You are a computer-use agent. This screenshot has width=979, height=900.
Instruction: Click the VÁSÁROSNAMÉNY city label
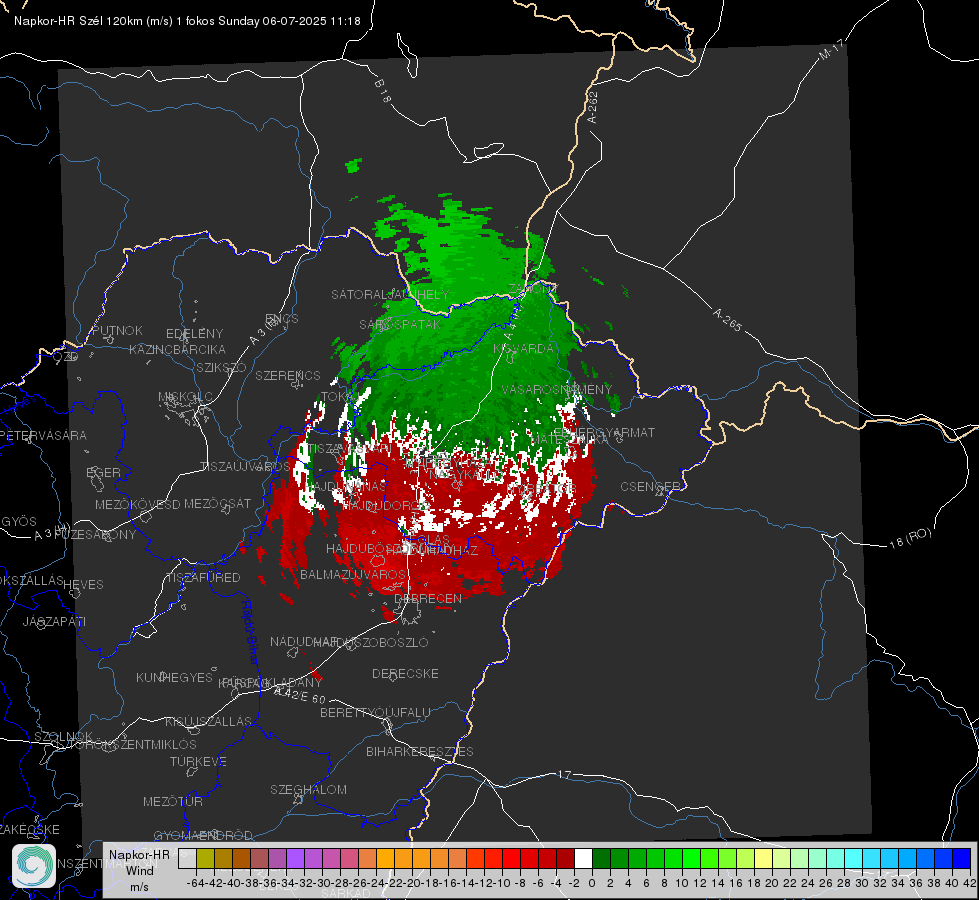pos(557,389)
